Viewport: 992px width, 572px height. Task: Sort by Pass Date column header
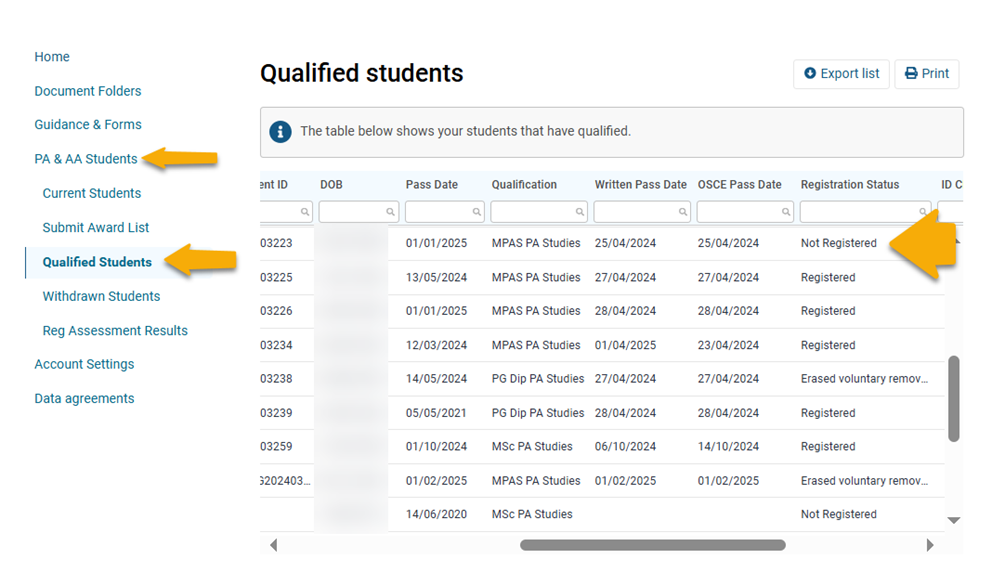click(431, 185)
